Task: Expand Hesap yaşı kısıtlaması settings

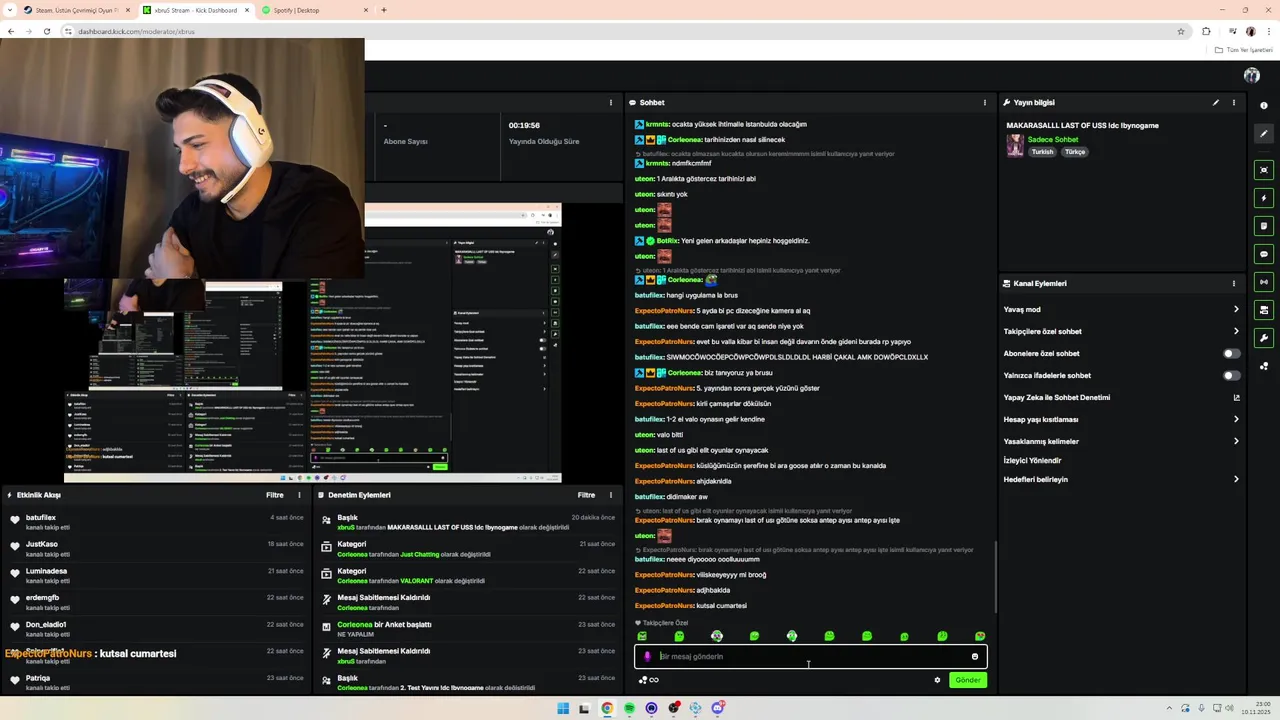Action: (1236, 419)
